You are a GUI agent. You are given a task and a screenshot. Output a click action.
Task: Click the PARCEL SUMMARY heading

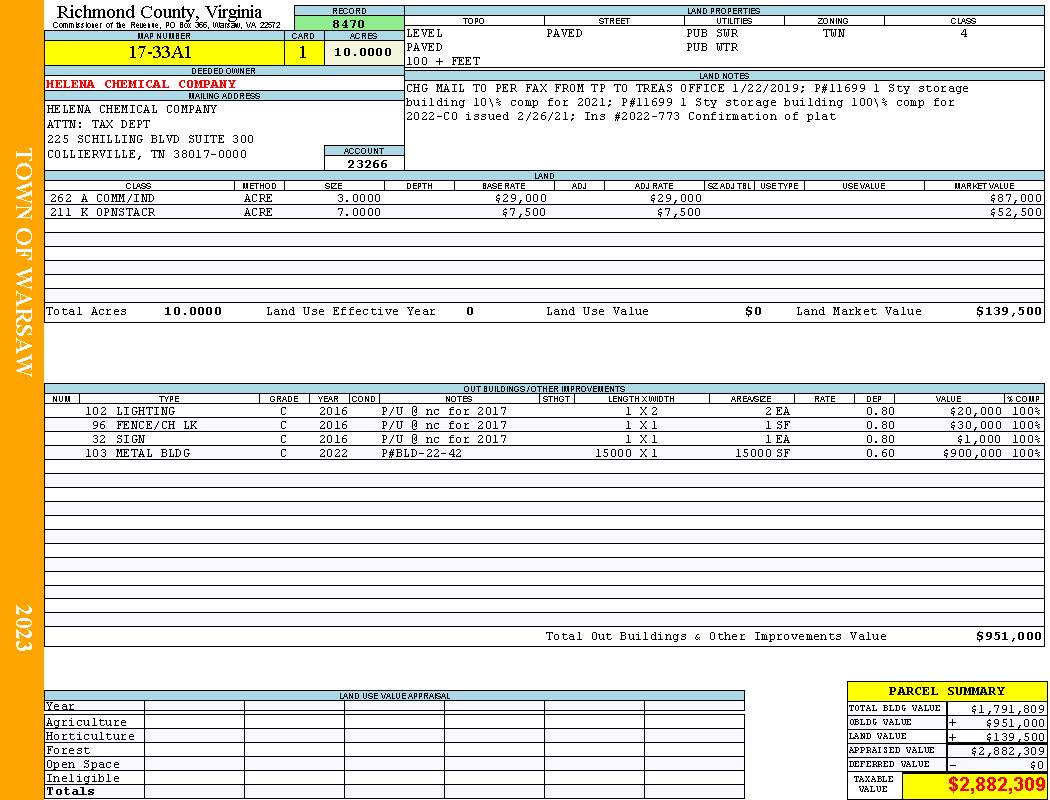(x=946, y=691)
